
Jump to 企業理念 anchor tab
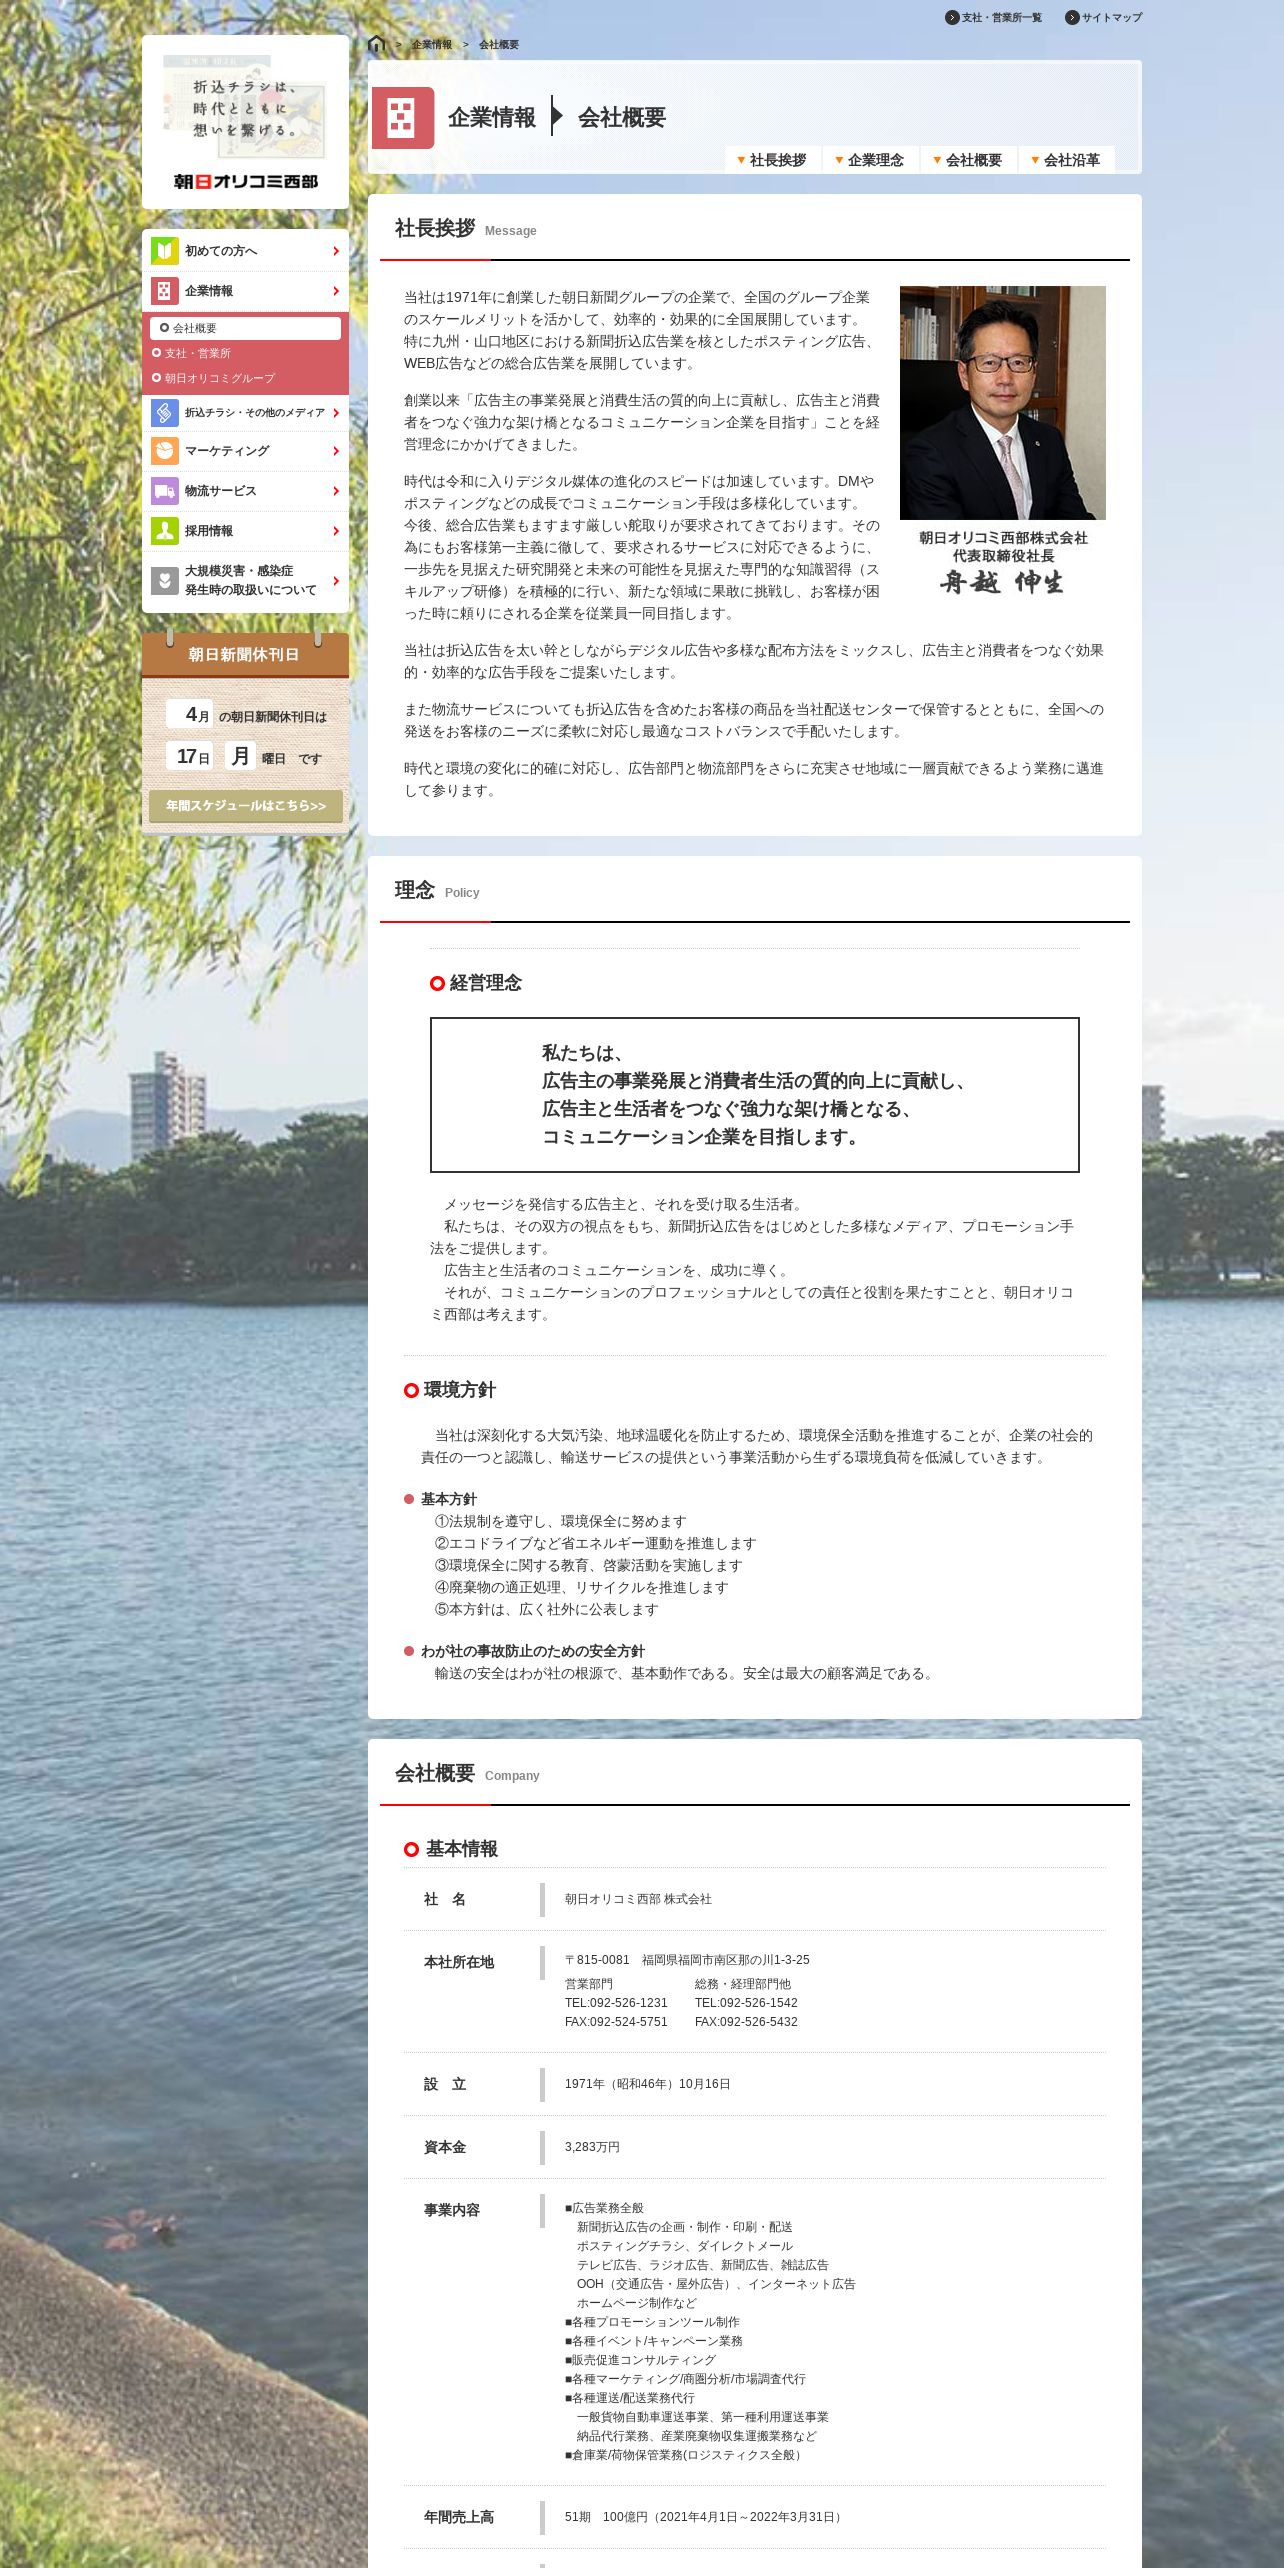(870, 160)
